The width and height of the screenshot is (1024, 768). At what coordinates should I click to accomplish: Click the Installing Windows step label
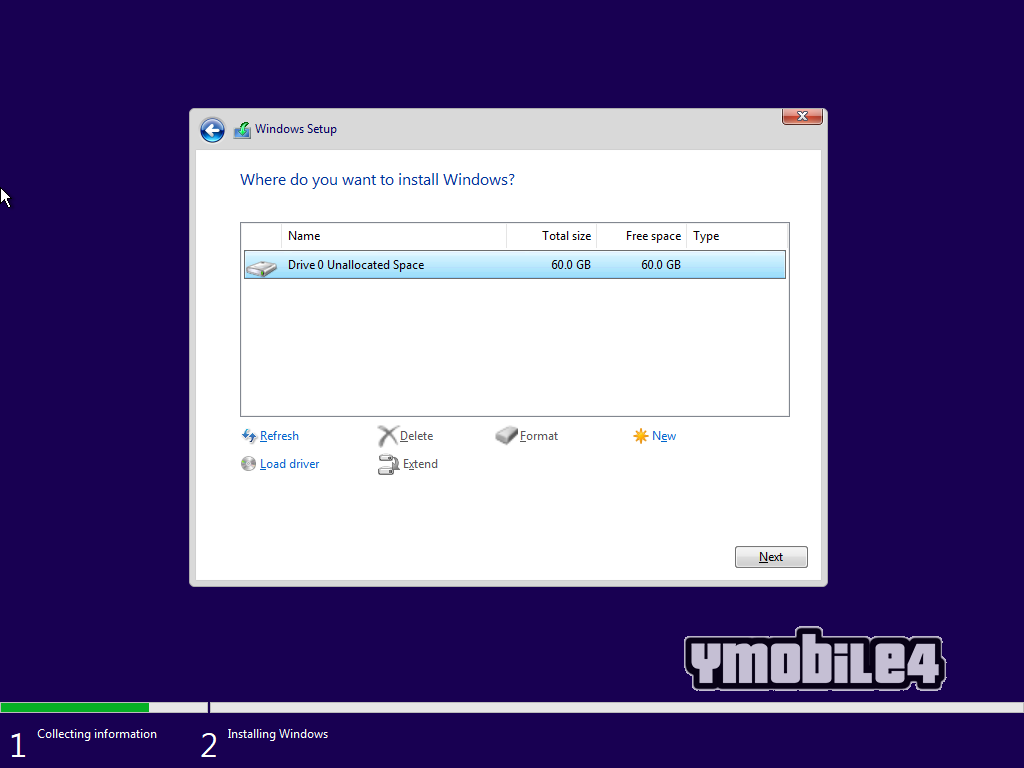278,734
